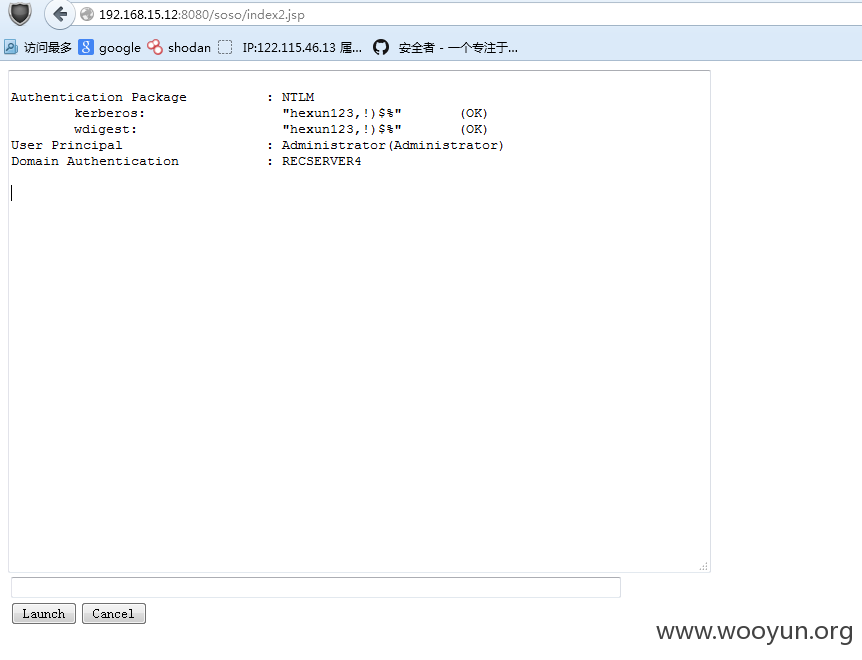Click the GitHub octocat bookmark icon
The image size is (862, 660).
point(380,47)
